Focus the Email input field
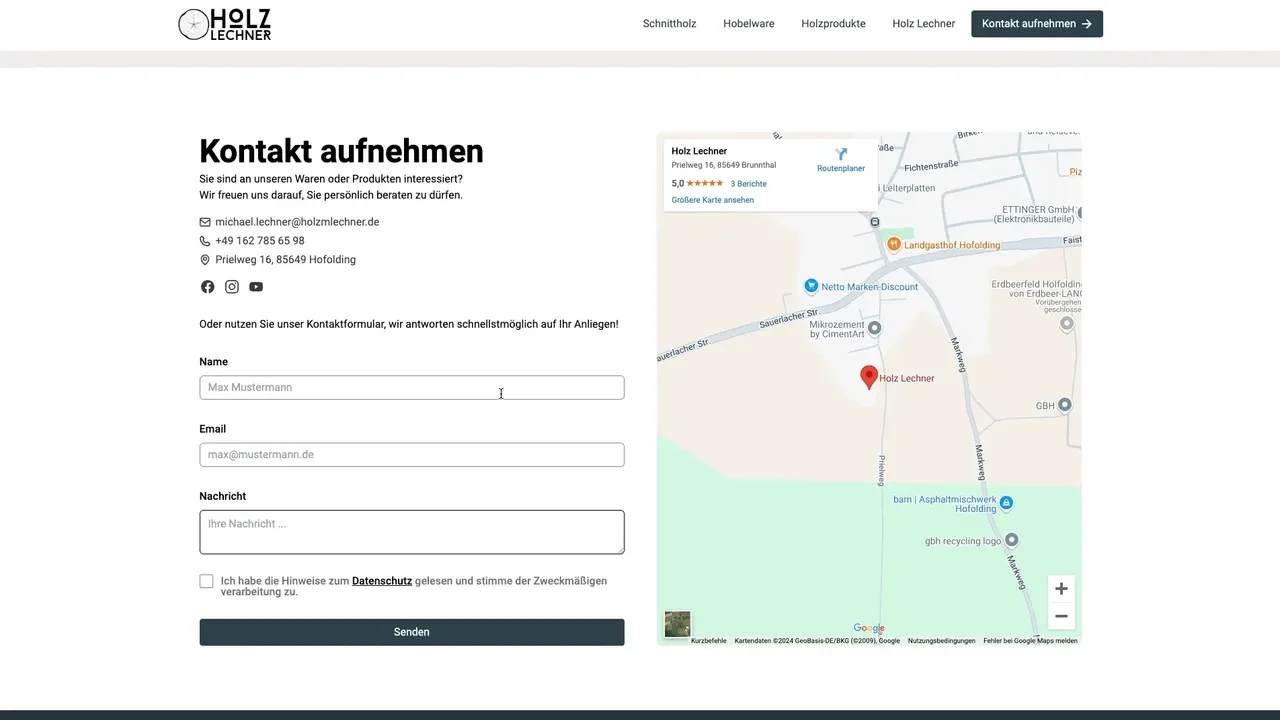Image resolution: width=1280 pixels, height=720 pixels. point(412,455)
